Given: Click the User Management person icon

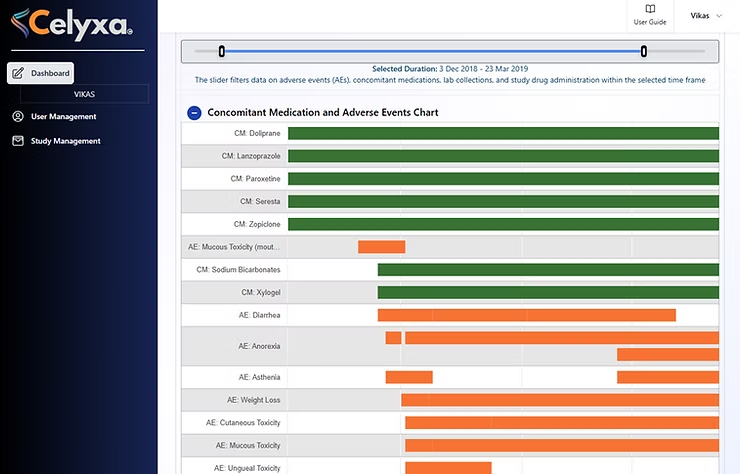Looking at the screenshot, I should 18,116.
